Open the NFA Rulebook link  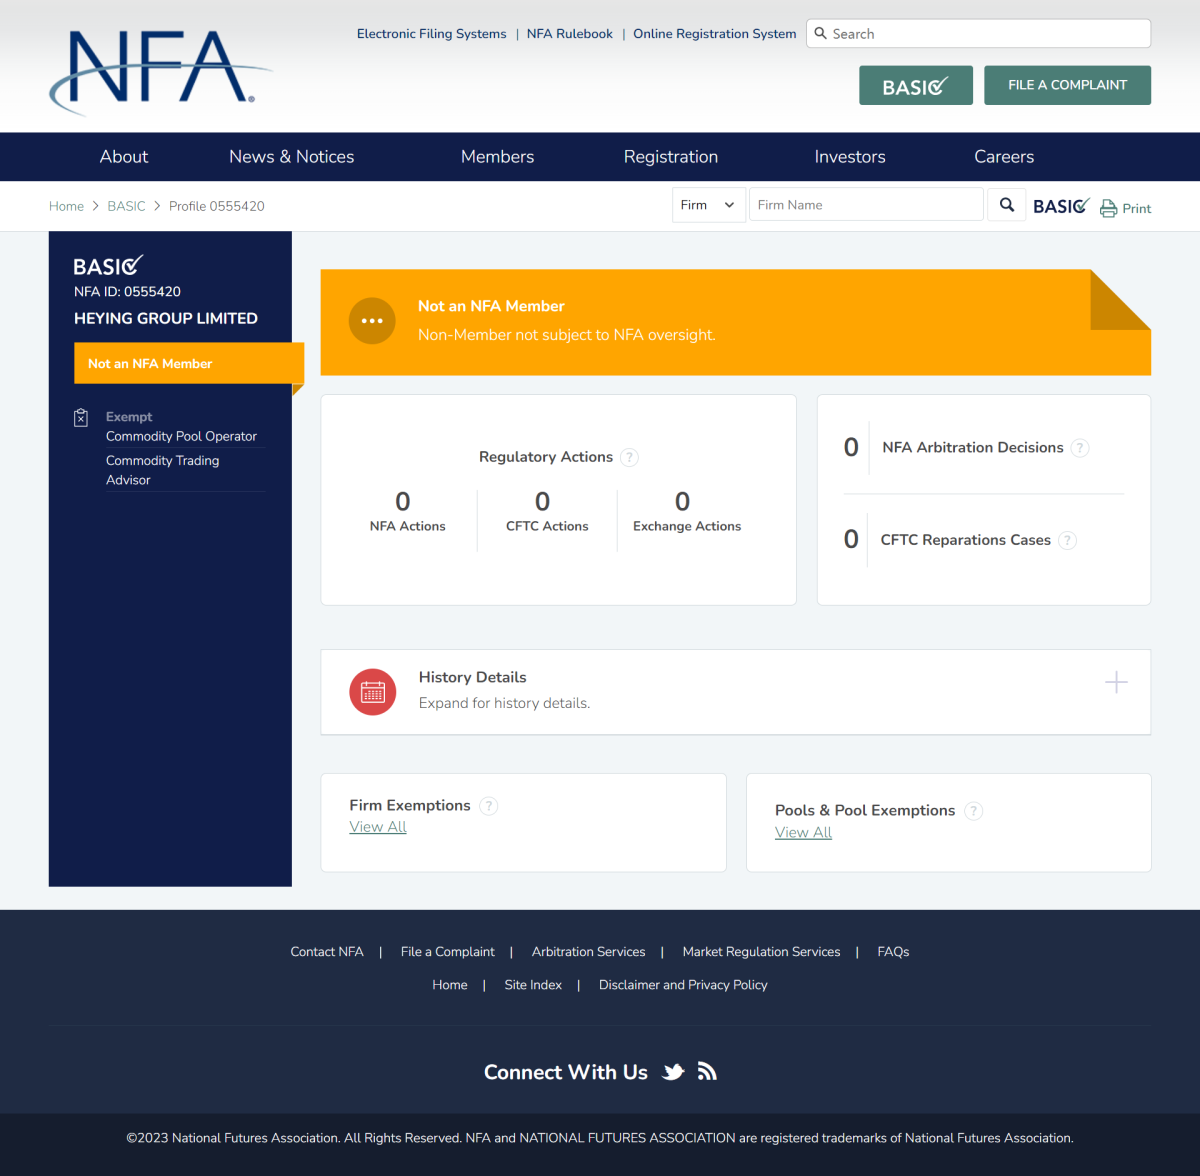pyautogui.click(x=569, y=33)
